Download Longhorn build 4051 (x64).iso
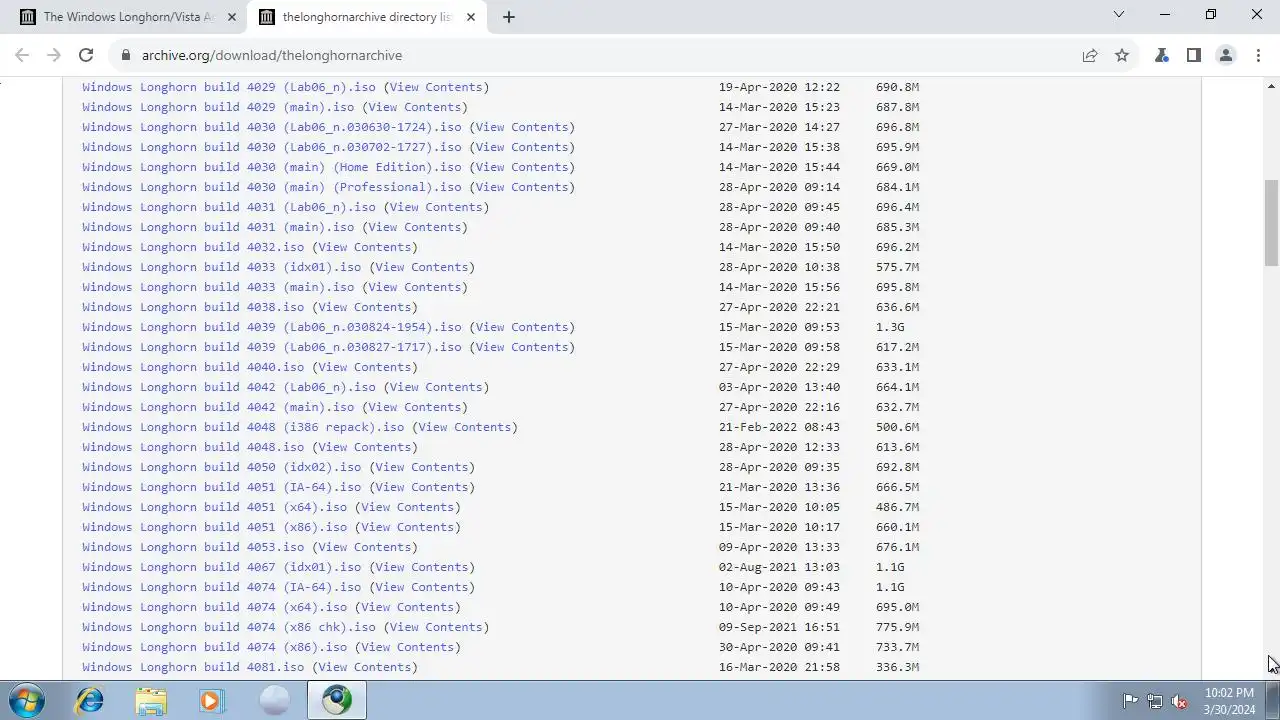The width and height of the screenshot is (1280, 720). [x=215, y=507]
